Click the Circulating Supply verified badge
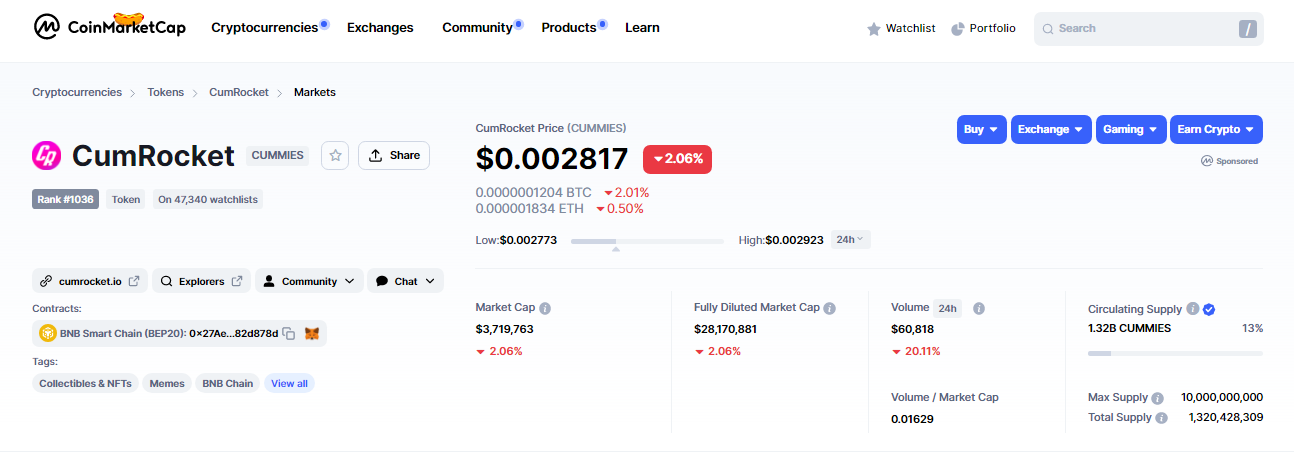The height and width of the screenshot is (456, 1294). [x=1209, y=310]
